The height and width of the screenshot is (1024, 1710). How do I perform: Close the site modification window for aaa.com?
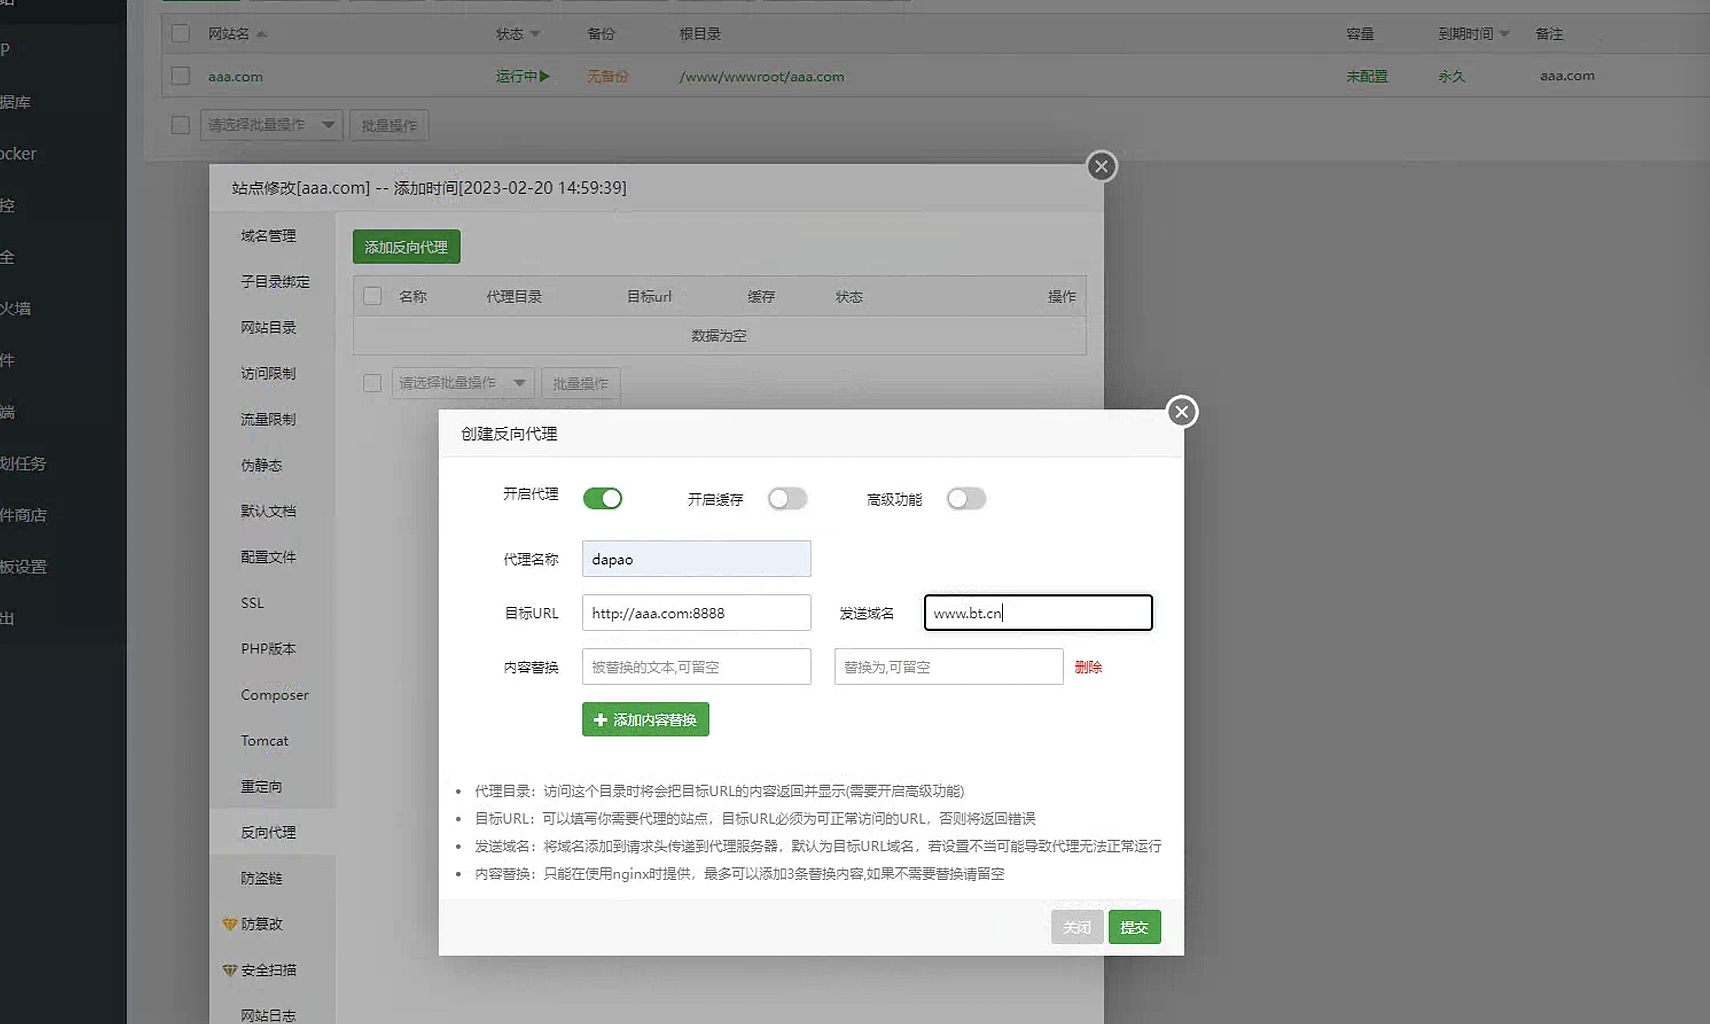(1101, 167)
